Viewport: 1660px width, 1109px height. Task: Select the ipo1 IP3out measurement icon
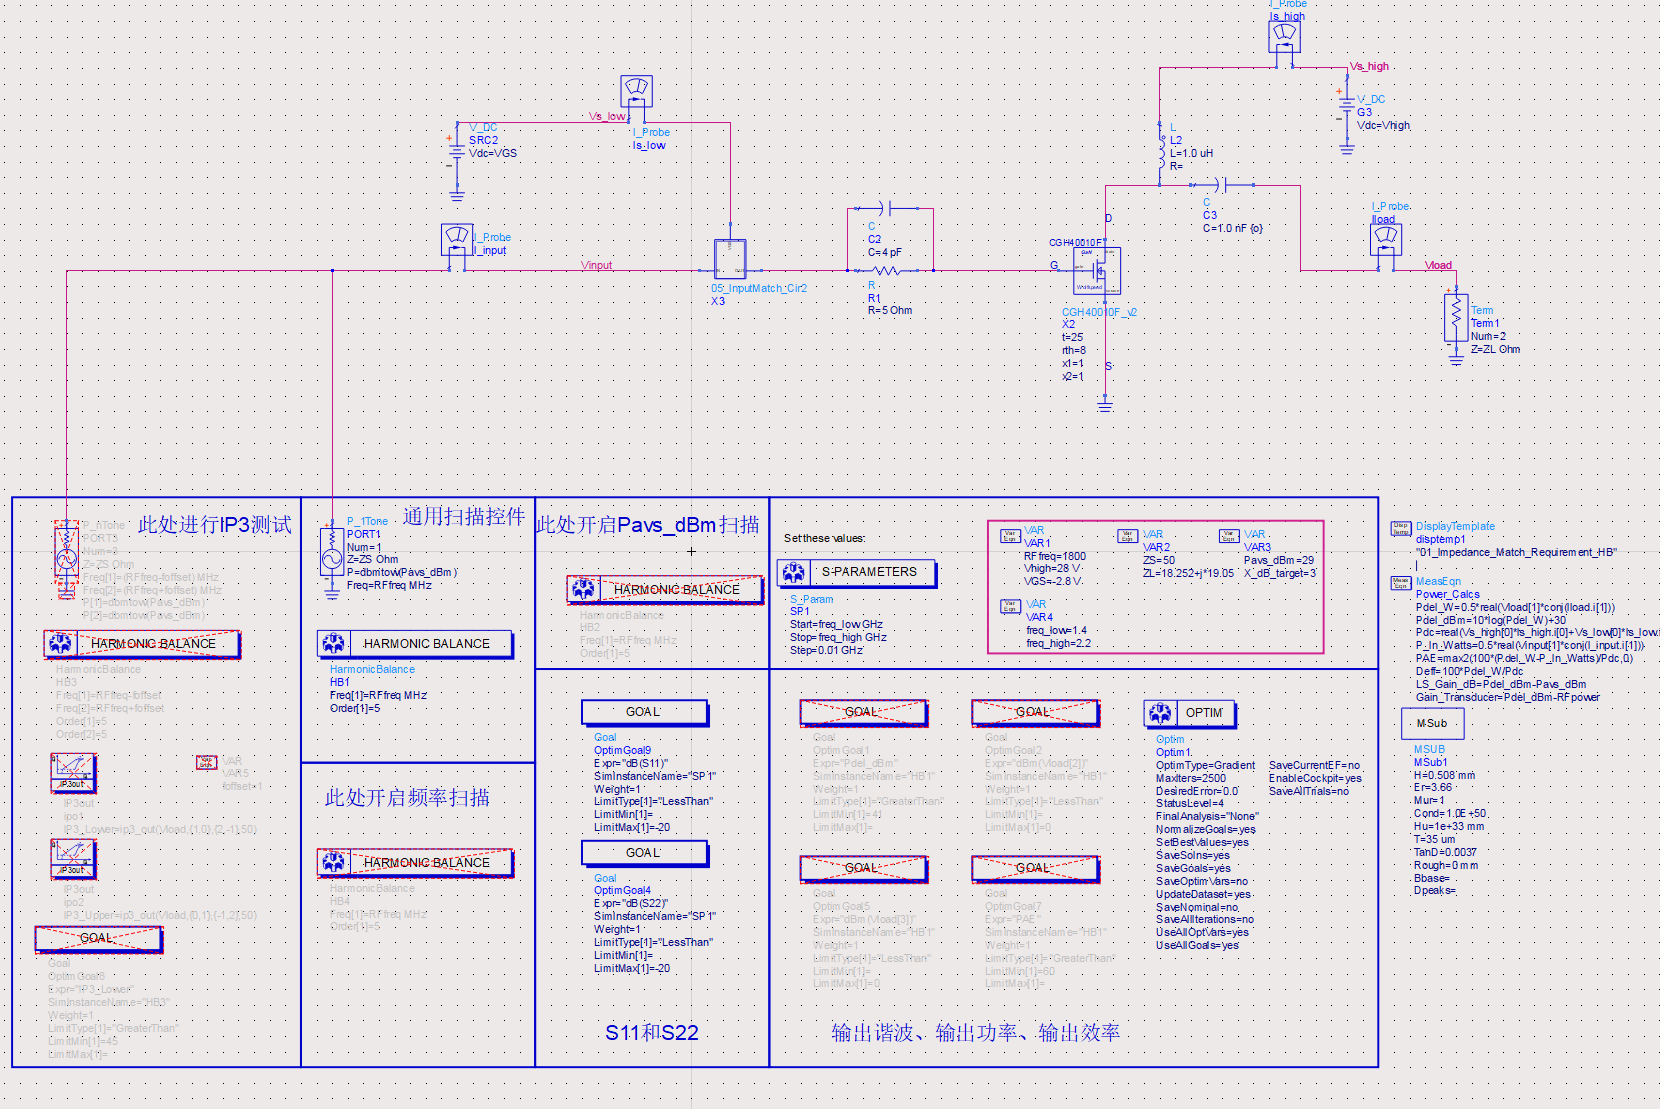tap(73, 773)
